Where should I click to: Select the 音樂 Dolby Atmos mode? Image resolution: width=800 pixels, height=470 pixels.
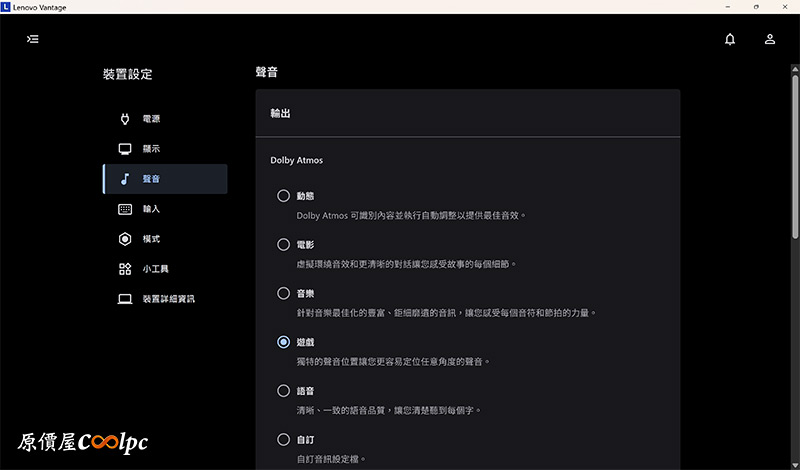tap(283, 293)
